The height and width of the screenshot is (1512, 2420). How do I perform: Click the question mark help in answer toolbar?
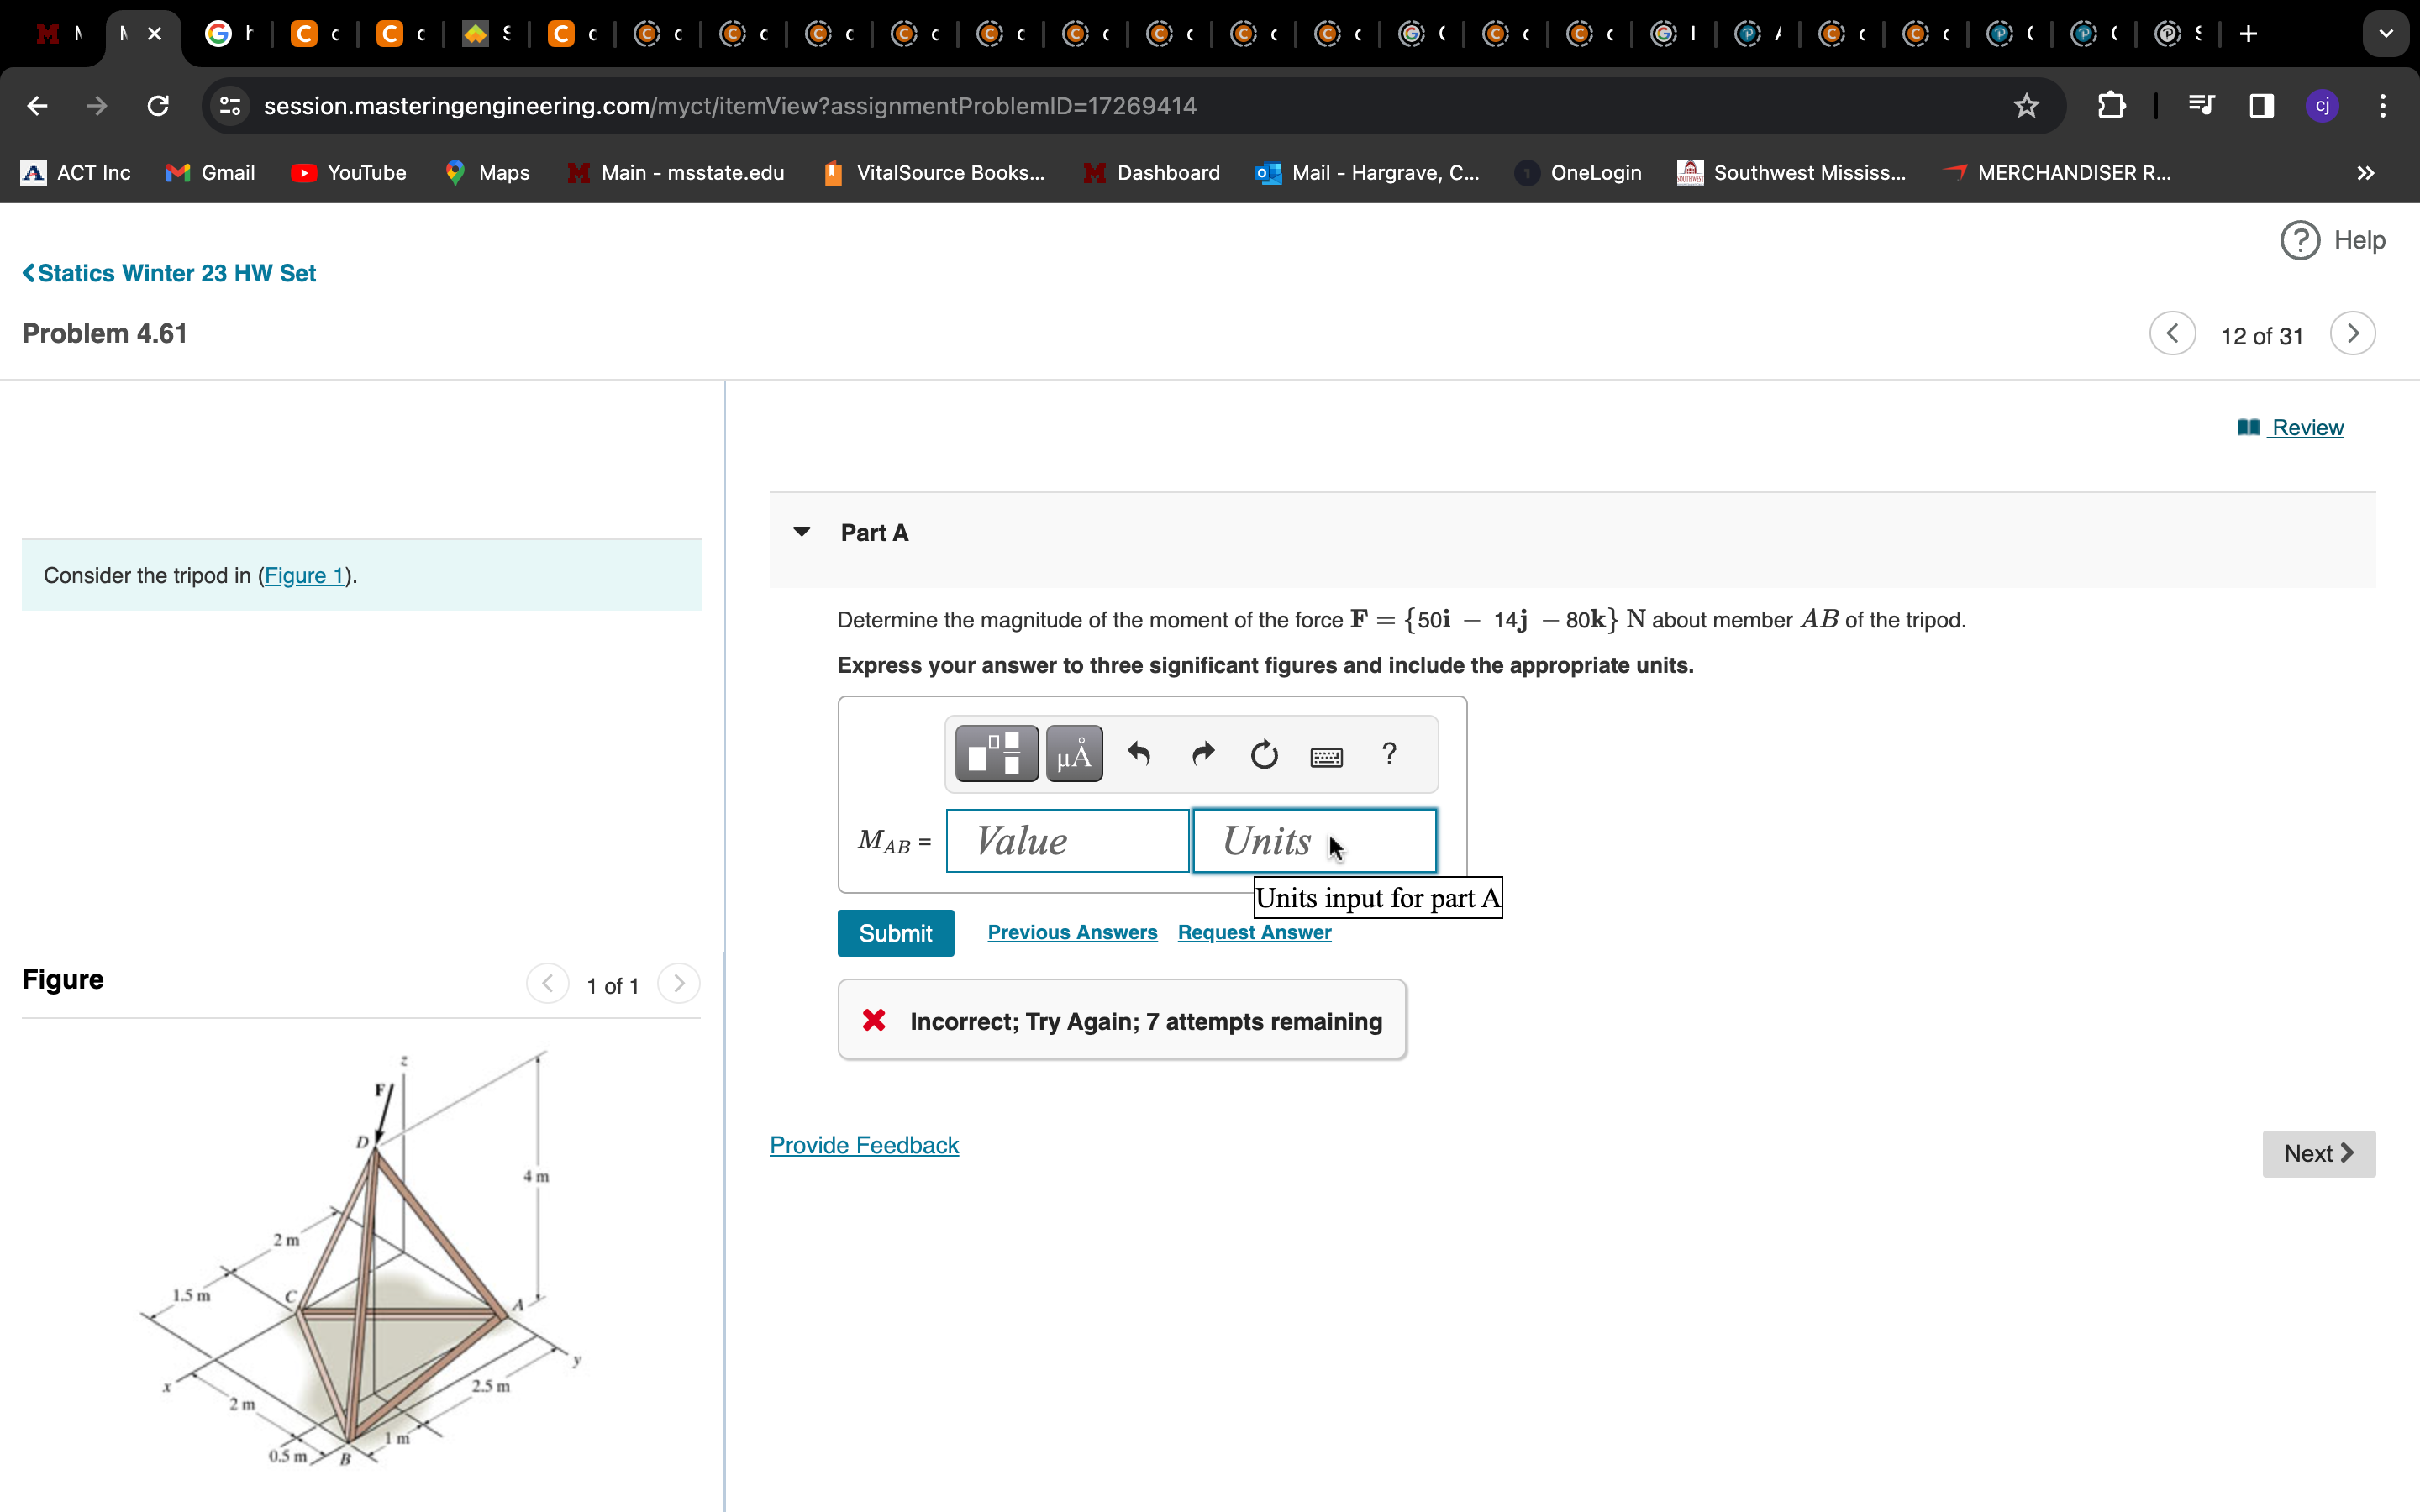tap(1389, 753)
